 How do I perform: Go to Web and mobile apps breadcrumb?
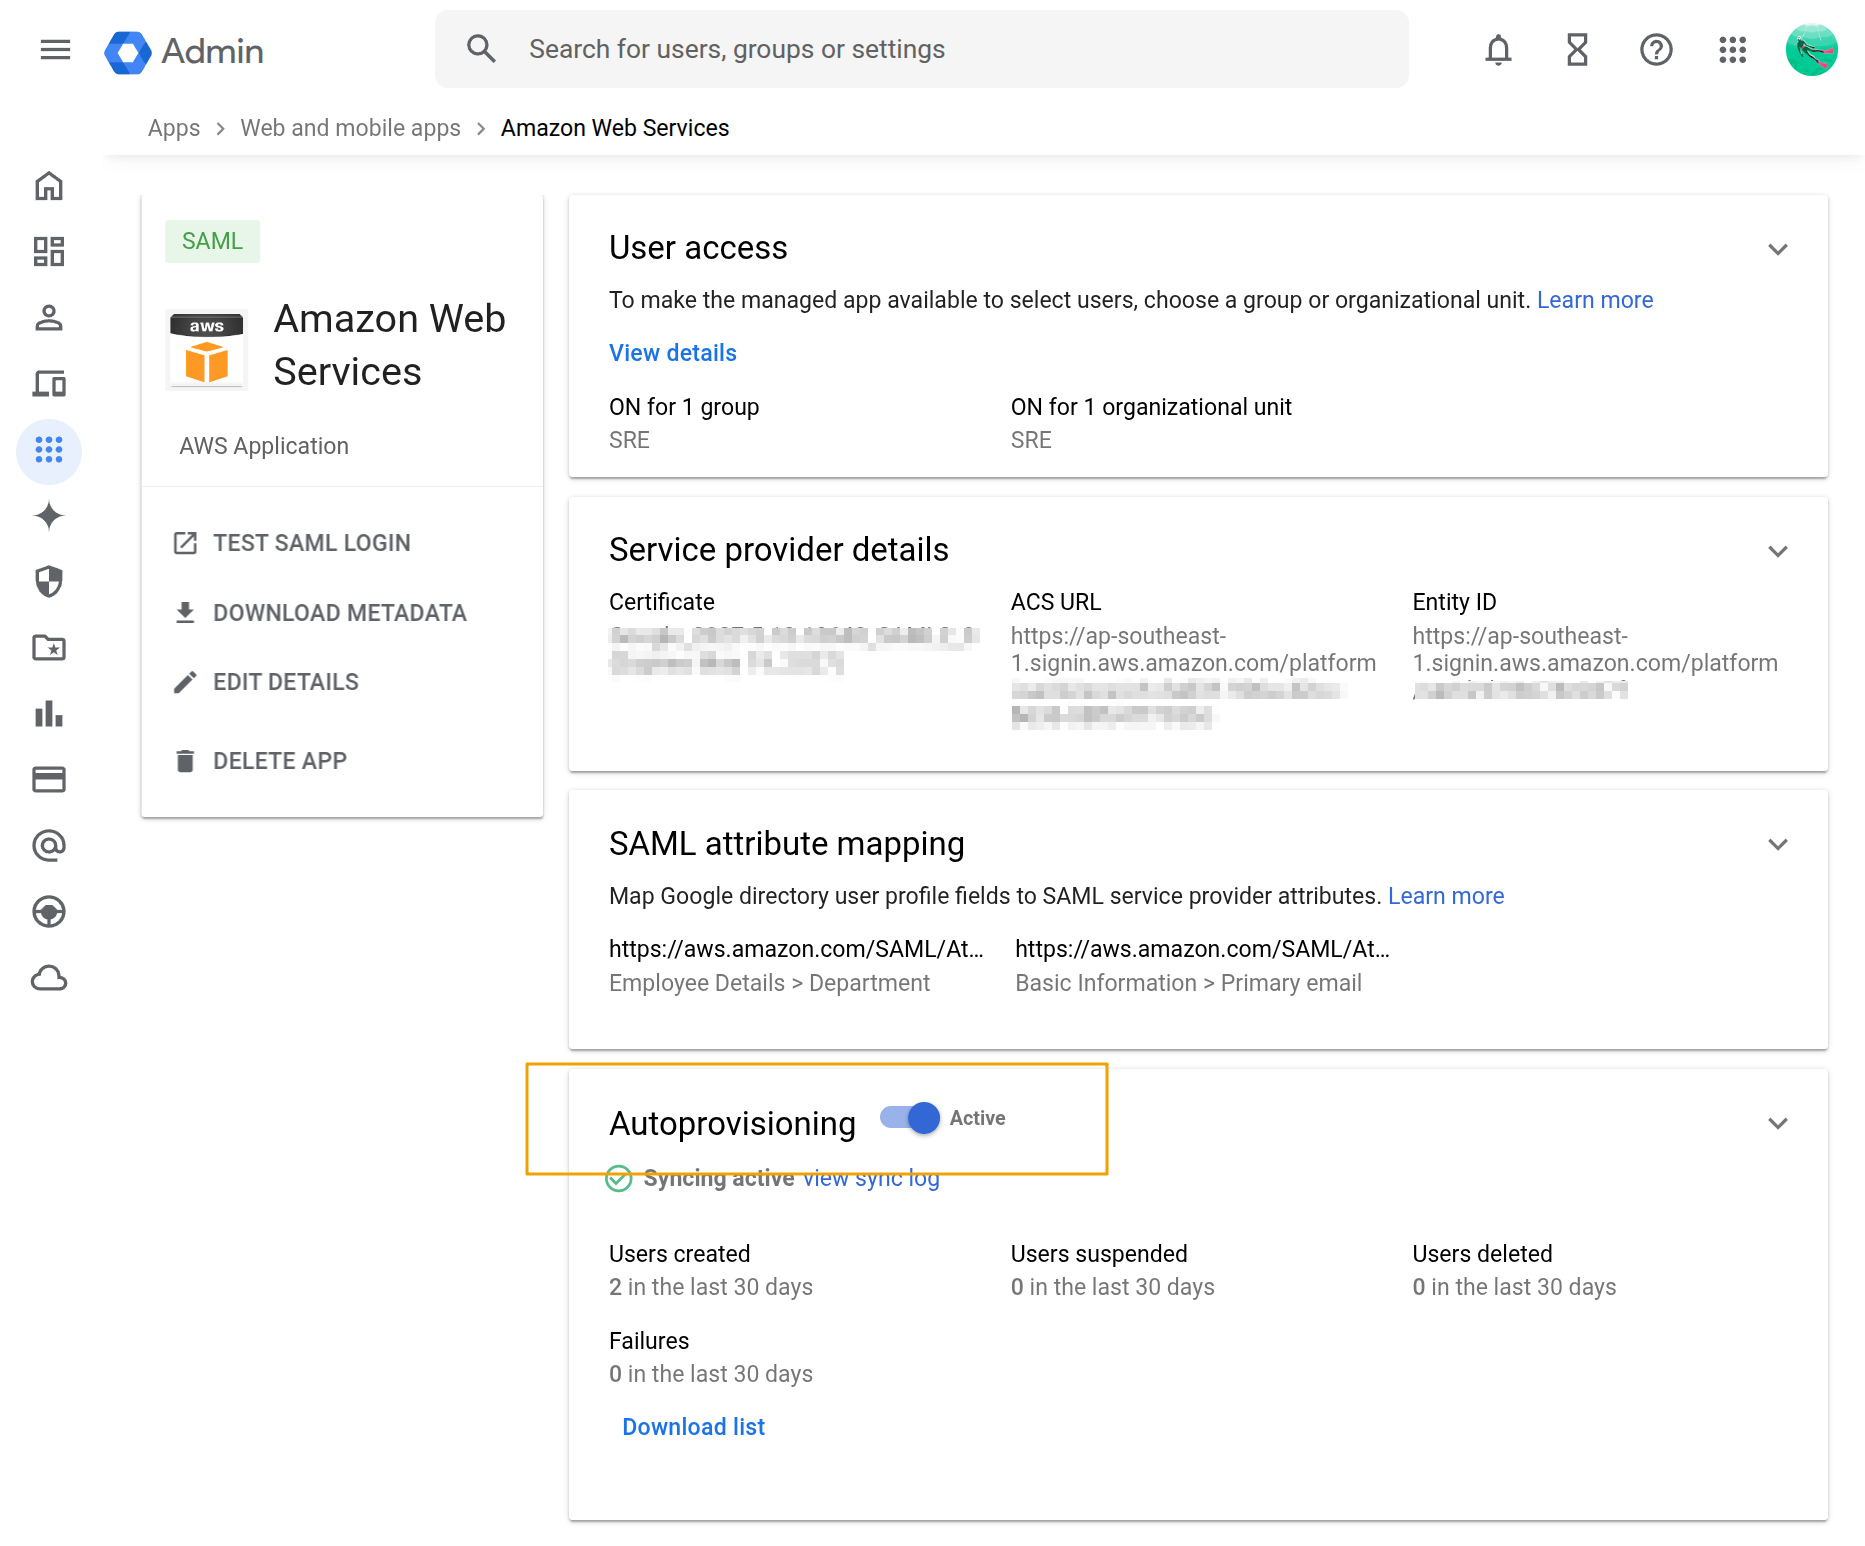350,128
